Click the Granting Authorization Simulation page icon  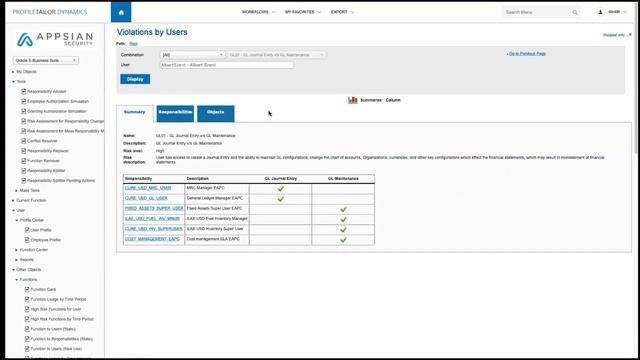click(x=24, y=111)
